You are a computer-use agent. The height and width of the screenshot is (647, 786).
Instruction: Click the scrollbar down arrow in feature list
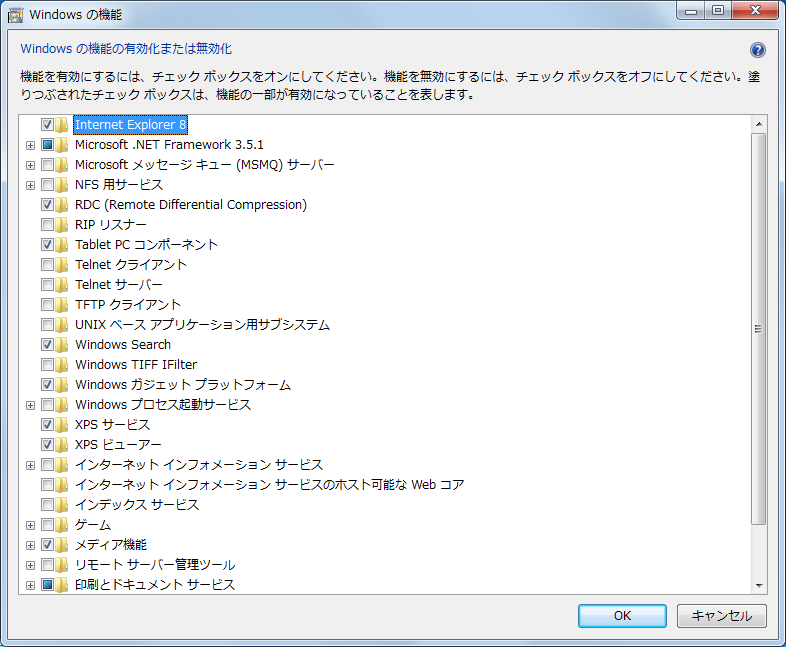[759, 585]
